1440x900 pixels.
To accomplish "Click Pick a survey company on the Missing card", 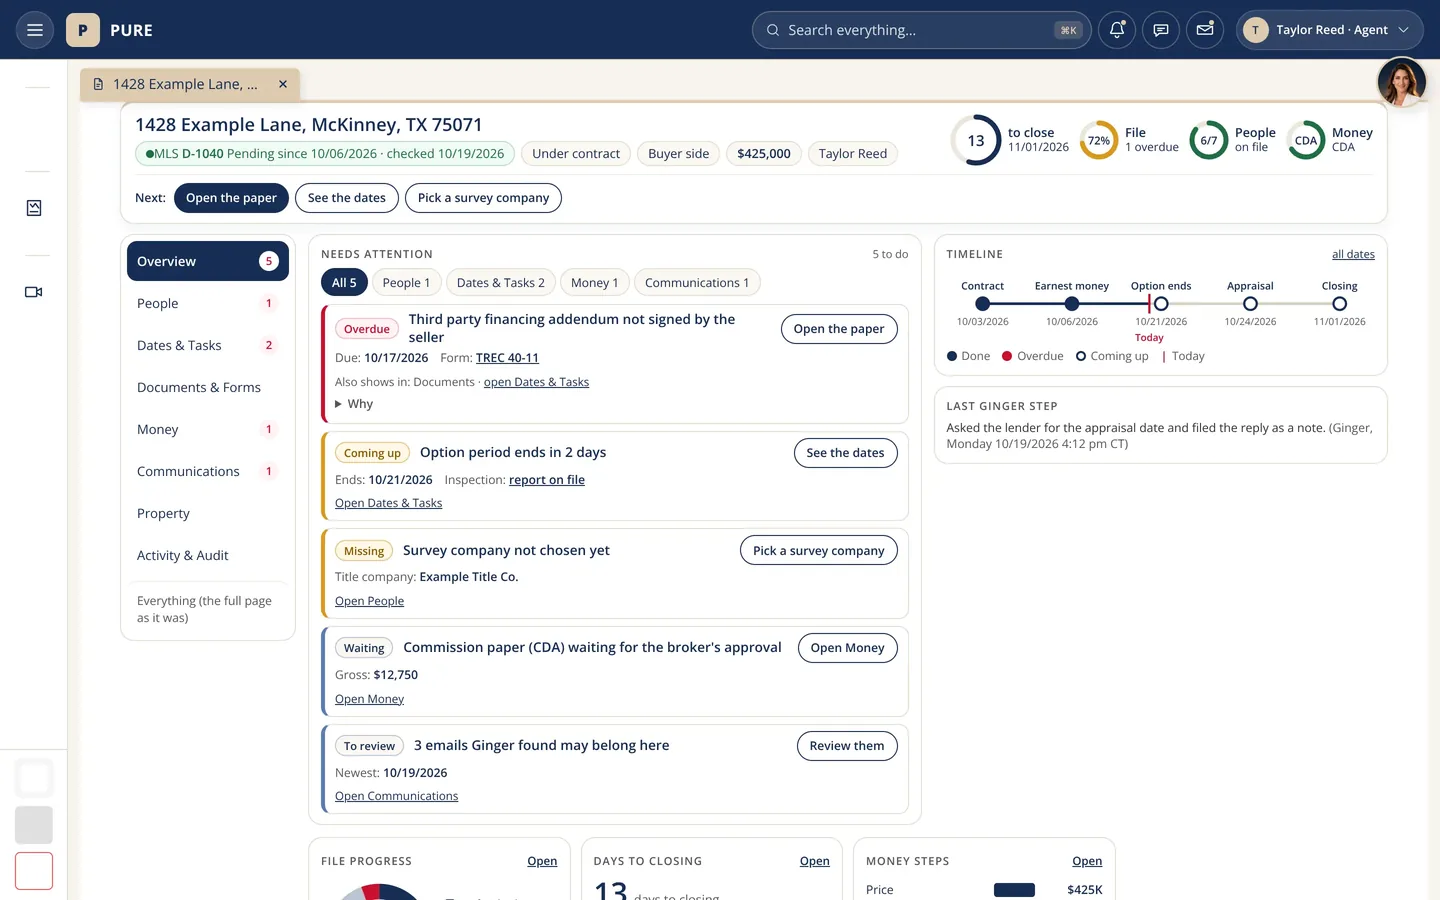I will pos(819,551).
